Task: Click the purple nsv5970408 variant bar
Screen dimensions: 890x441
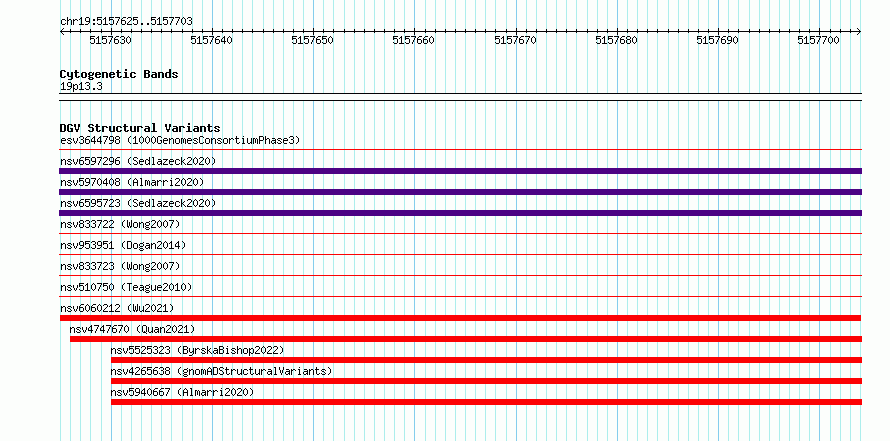Action: tap(460, 192)
